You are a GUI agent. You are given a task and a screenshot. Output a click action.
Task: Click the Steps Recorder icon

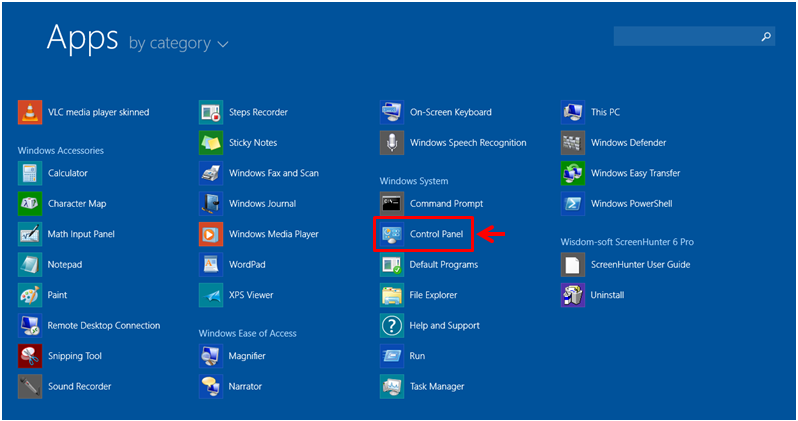[x=211, y=113]
